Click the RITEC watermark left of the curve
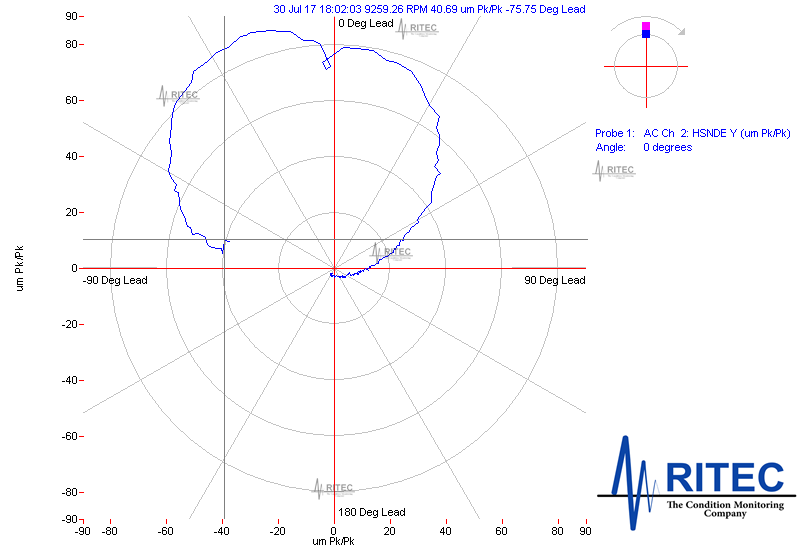This screenshot has width=807, height=550. pyautogui.click(x=178, y=96)
